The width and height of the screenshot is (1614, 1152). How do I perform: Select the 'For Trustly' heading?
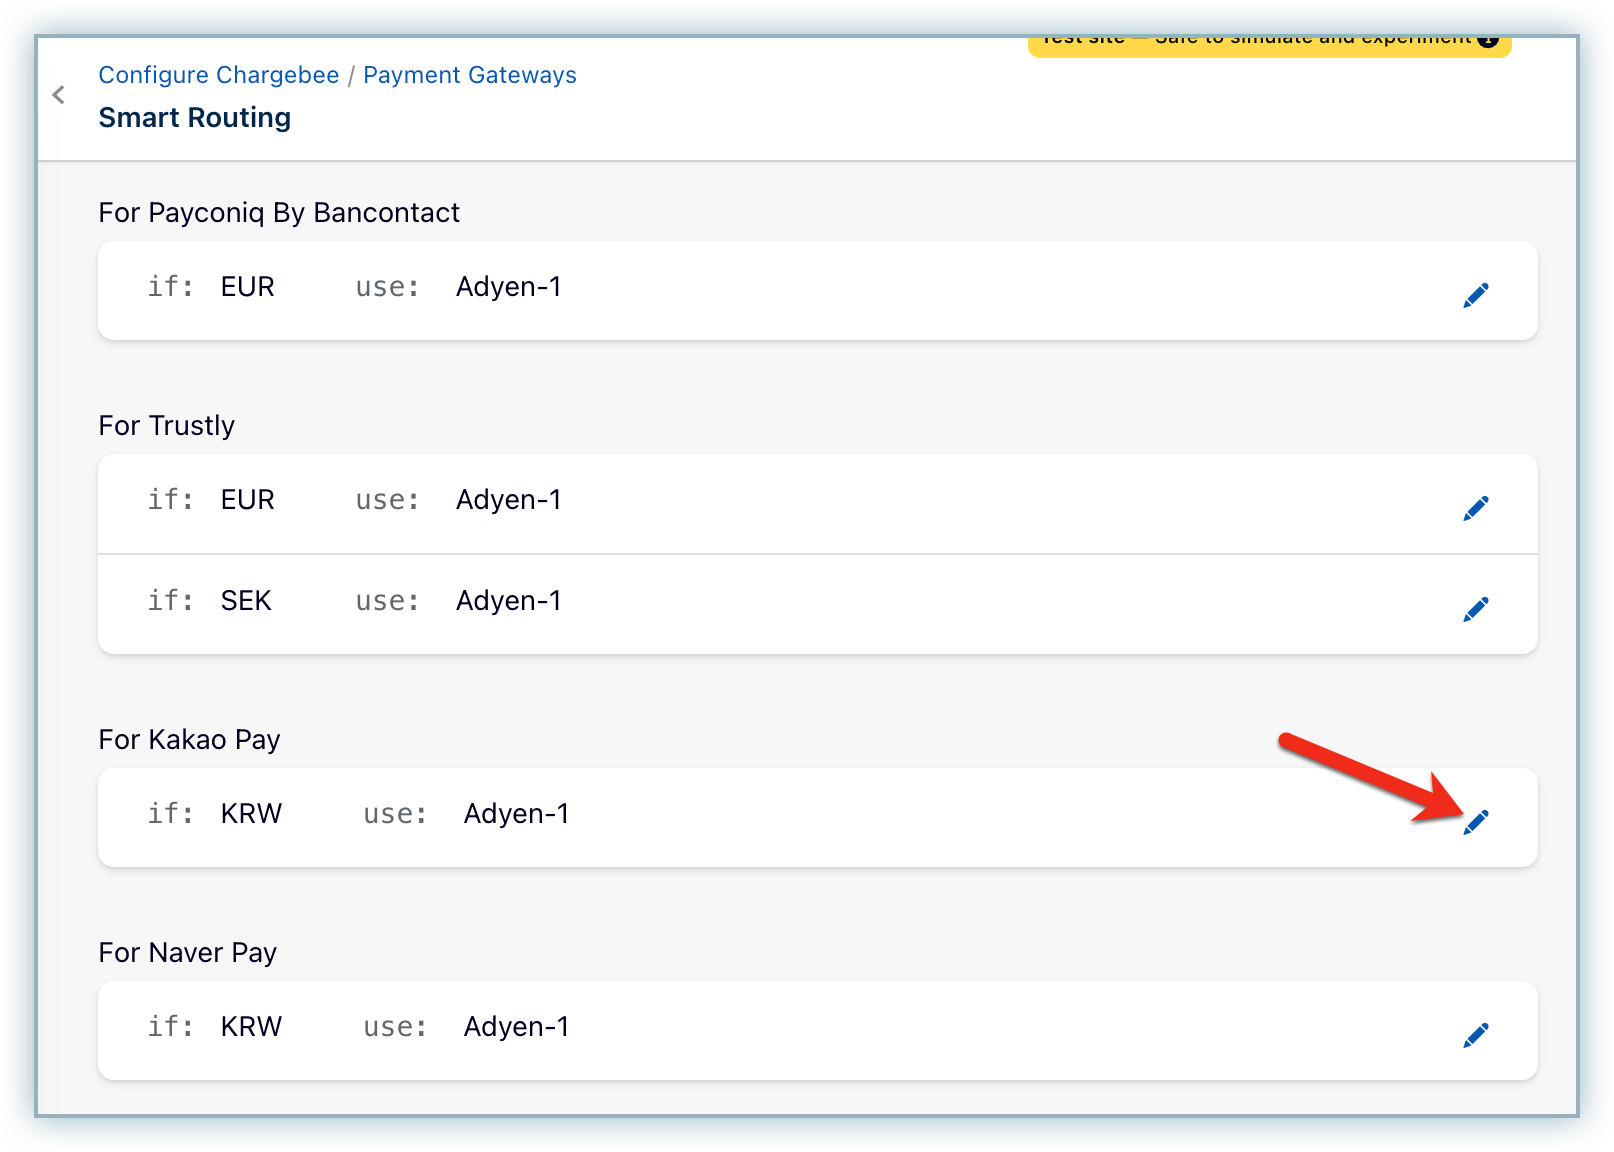click(167, 426)
